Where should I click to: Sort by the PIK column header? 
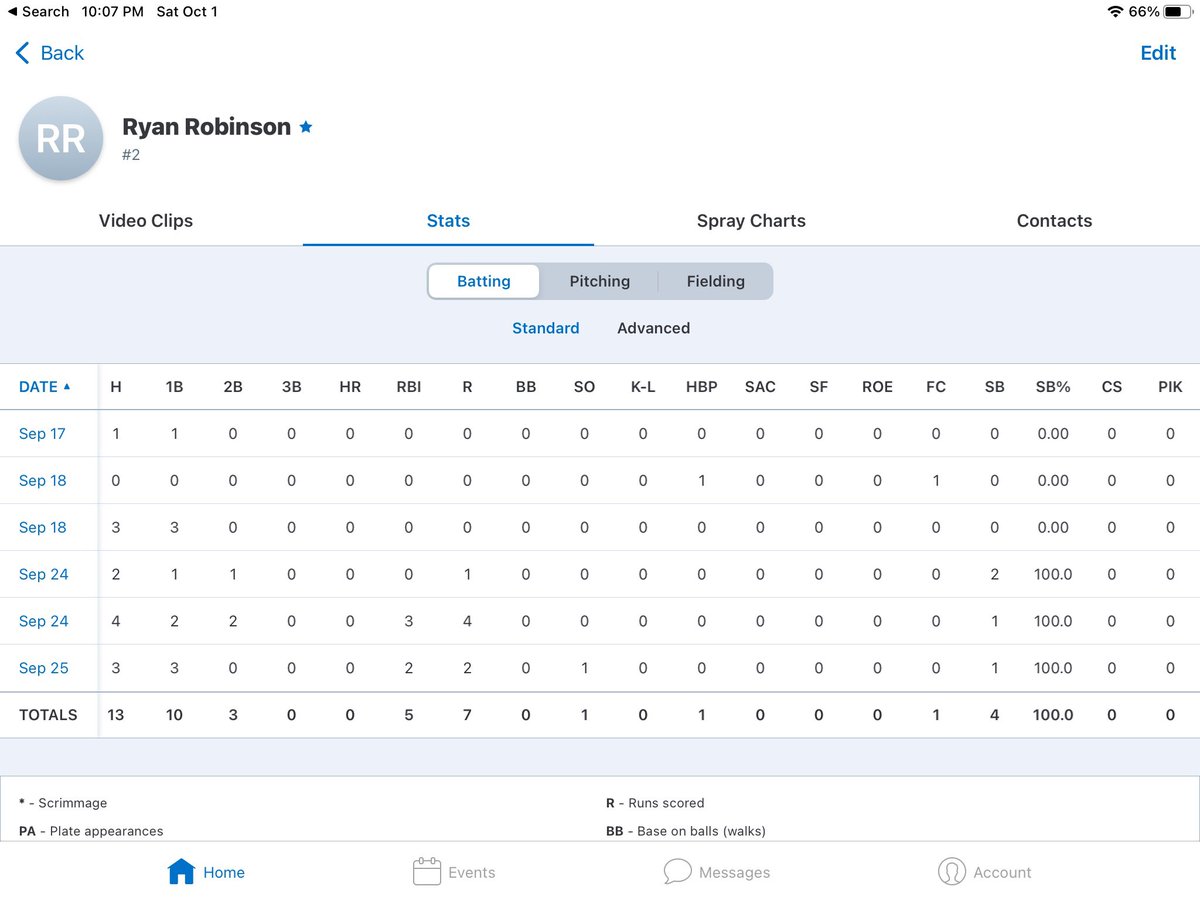[1170, 387]
